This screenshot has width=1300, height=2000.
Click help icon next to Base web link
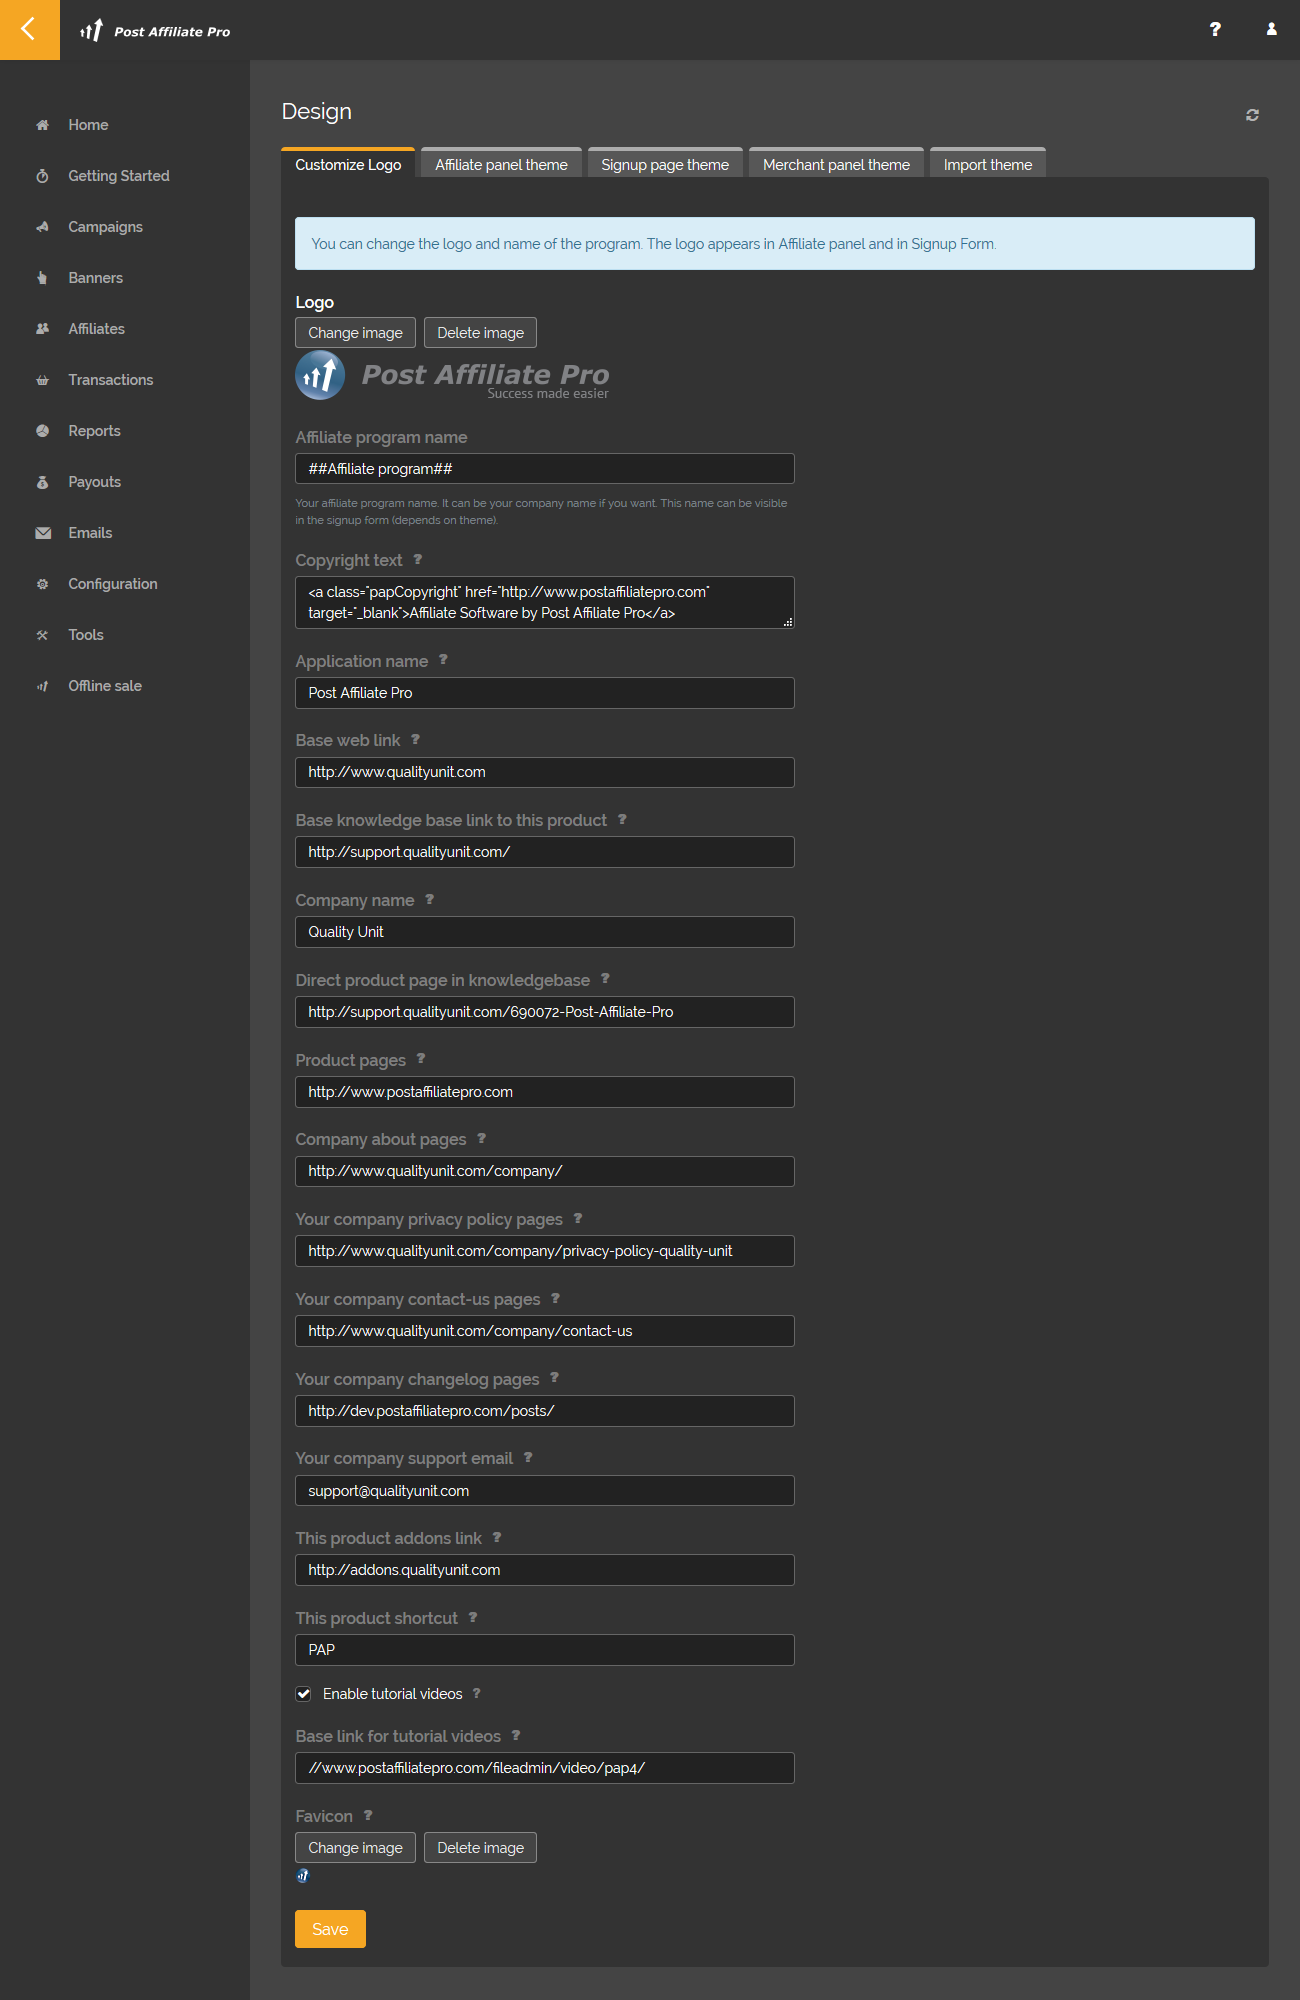tap(415, 740)
